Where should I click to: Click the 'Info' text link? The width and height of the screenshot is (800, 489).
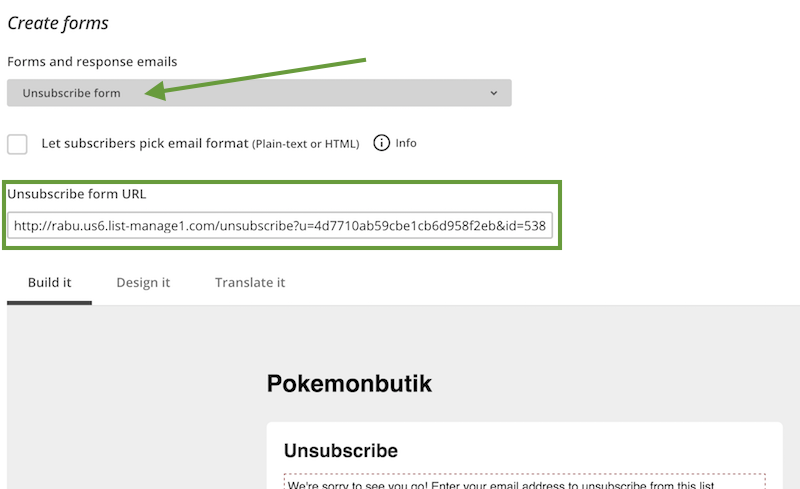coord(406,143)
